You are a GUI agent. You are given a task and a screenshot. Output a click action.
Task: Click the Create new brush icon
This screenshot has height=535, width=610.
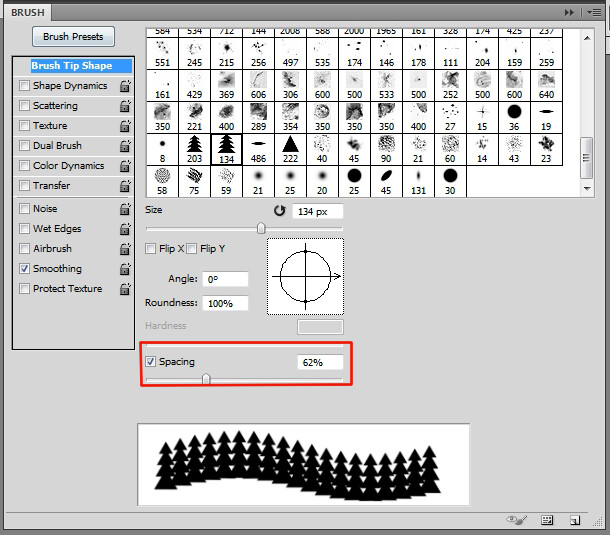tap(575, 520)
